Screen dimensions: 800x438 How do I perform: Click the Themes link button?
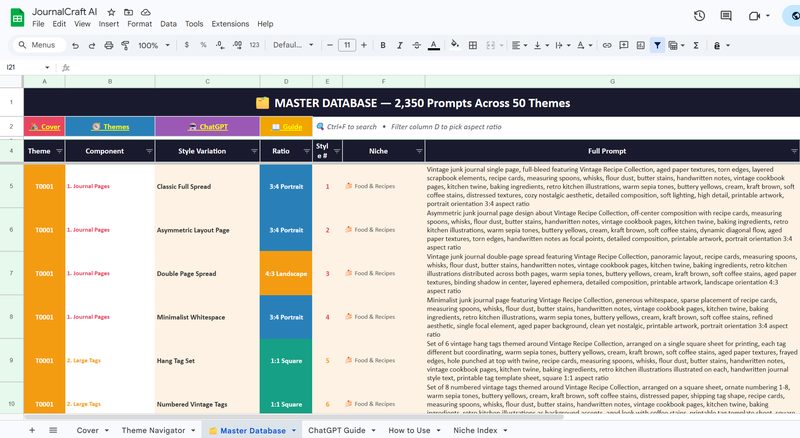[x=110, y=127]
